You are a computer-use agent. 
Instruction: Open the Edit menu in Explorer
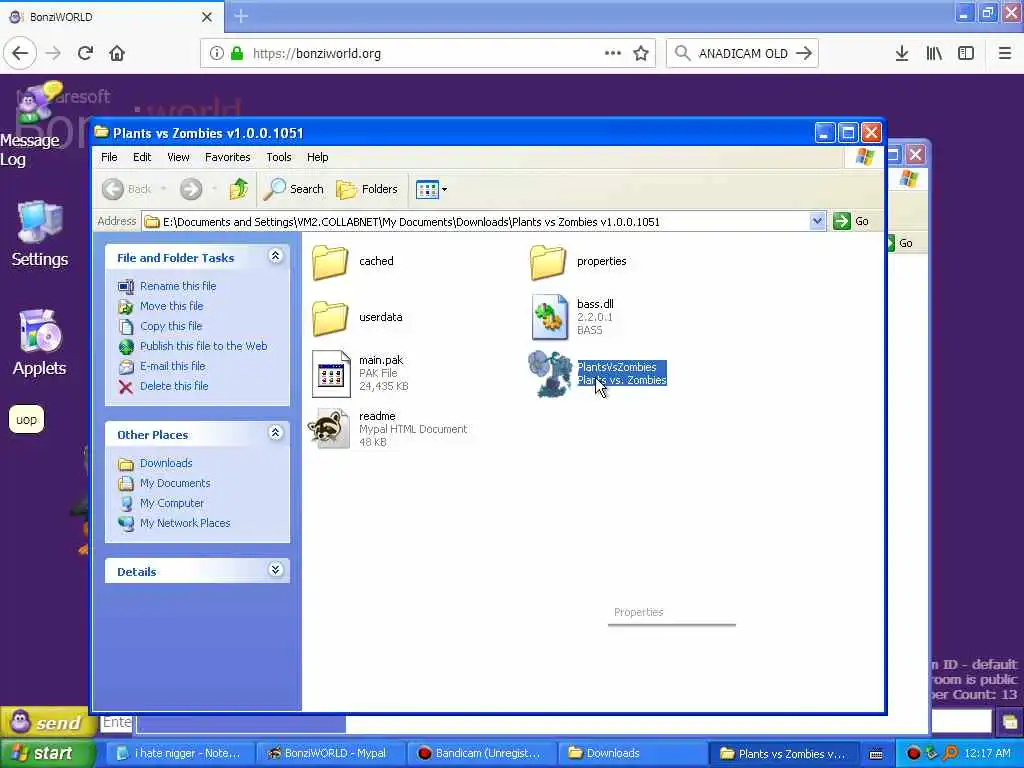pos(142,157)
